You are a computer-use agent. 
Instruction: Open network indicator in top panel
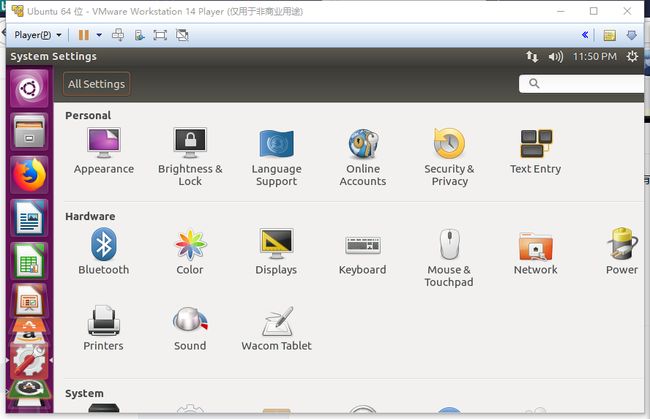click(532, 56)
